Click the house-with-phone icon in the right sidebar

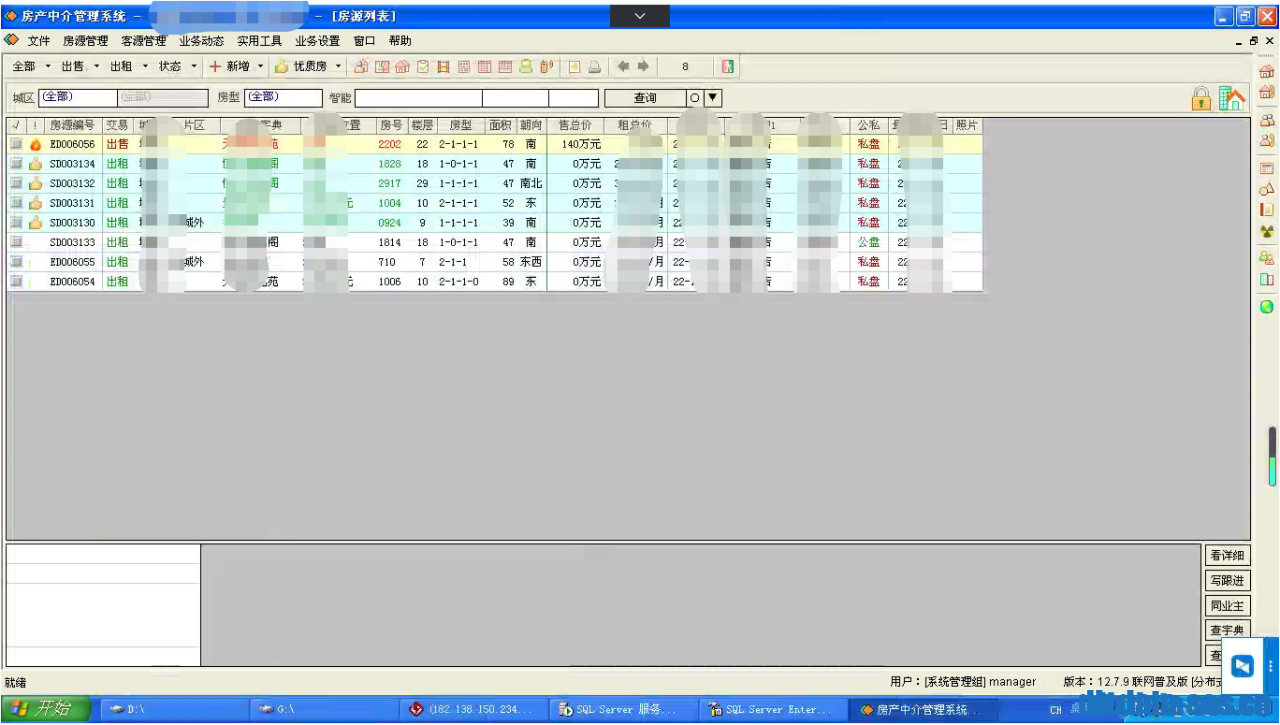coord(1267,92)
